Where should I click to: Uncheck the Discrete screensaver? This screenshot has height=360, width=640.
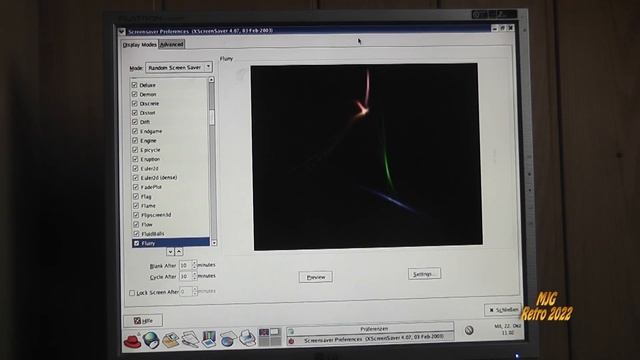134,103
